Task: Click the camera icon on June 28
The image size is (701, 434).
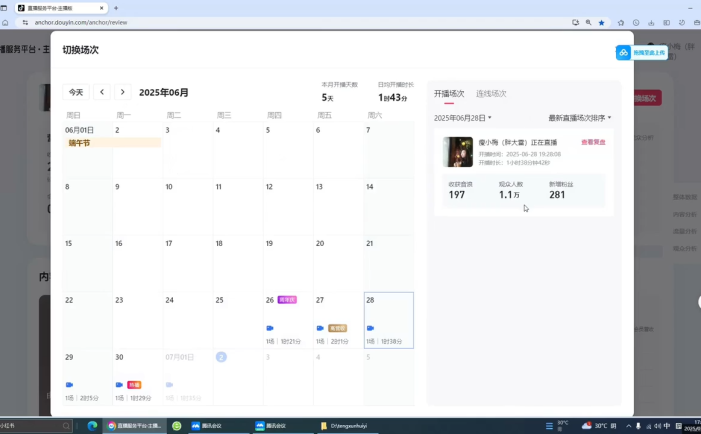Action: [x=370, y=328]
